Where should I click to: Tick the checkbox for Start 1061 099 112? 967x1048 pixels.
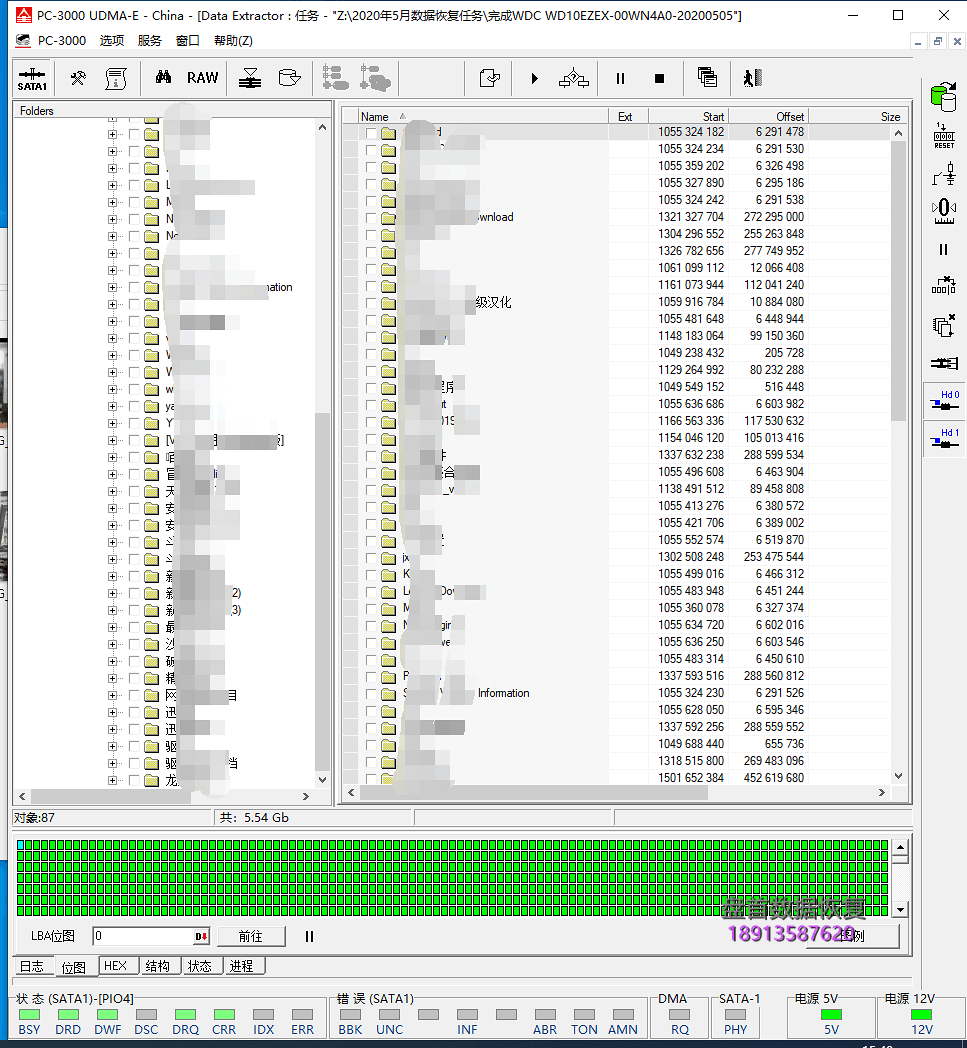click(x=371, y=268)
